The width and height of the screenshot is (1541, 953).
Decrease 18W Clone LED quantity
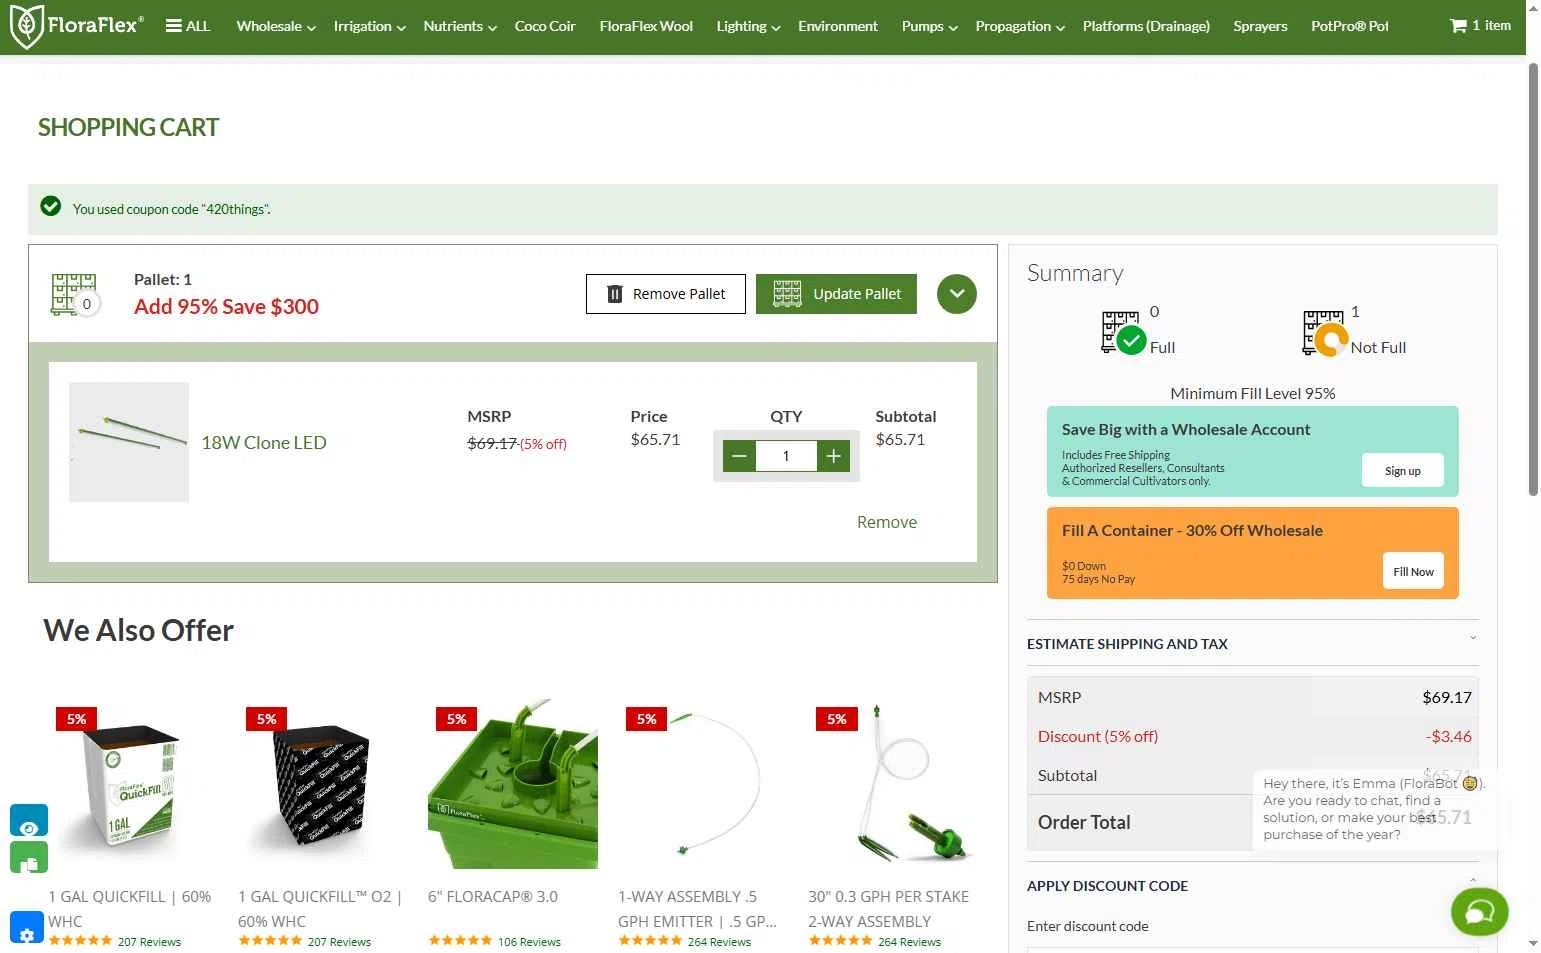[739, 456]
